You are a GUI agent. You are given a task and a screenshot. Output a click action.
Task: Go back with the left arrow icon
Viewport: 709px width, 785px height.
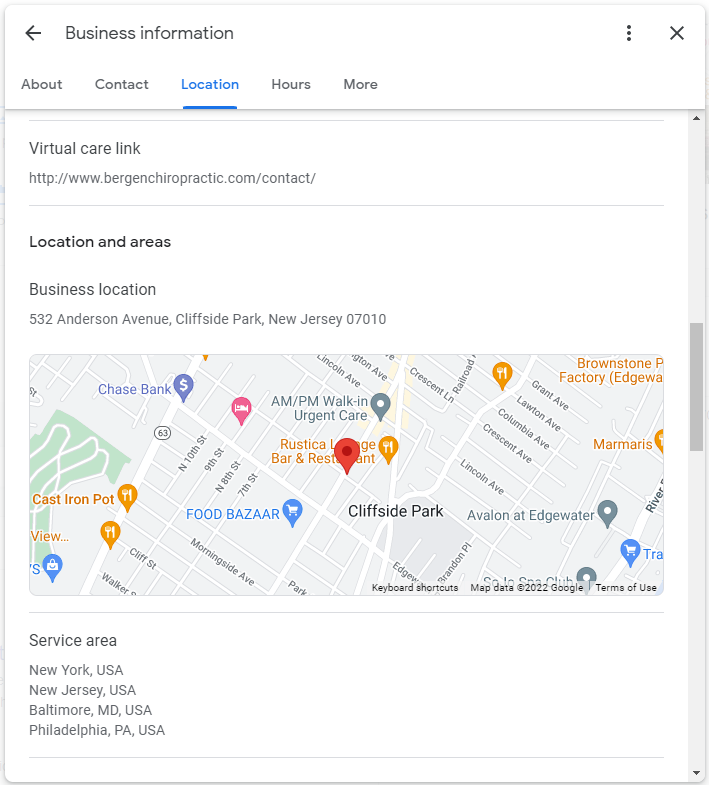point(34,33)
